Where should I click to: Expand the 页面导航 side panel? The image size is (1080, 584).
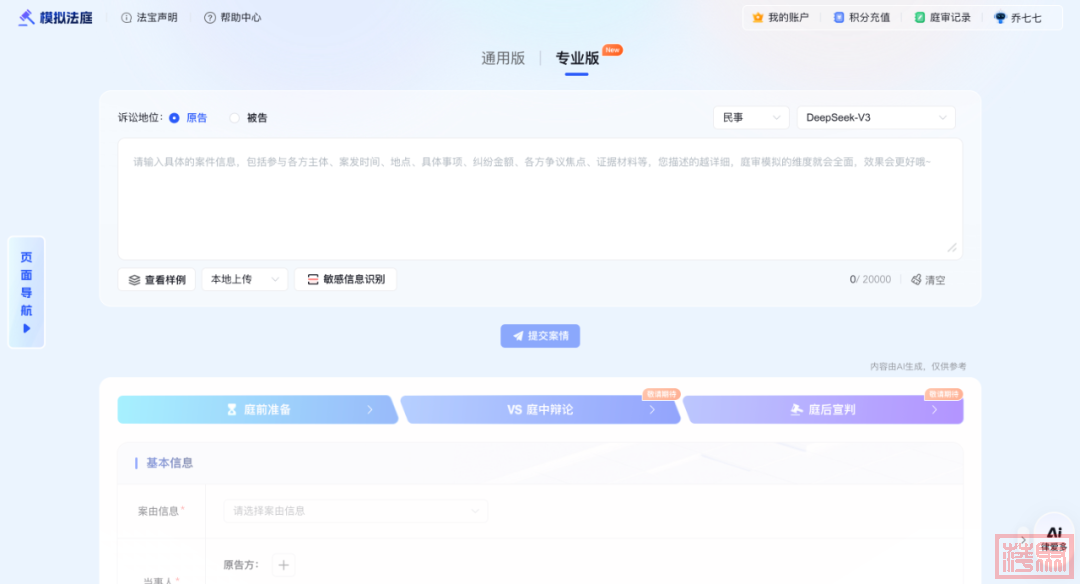(x=27, y=292)
